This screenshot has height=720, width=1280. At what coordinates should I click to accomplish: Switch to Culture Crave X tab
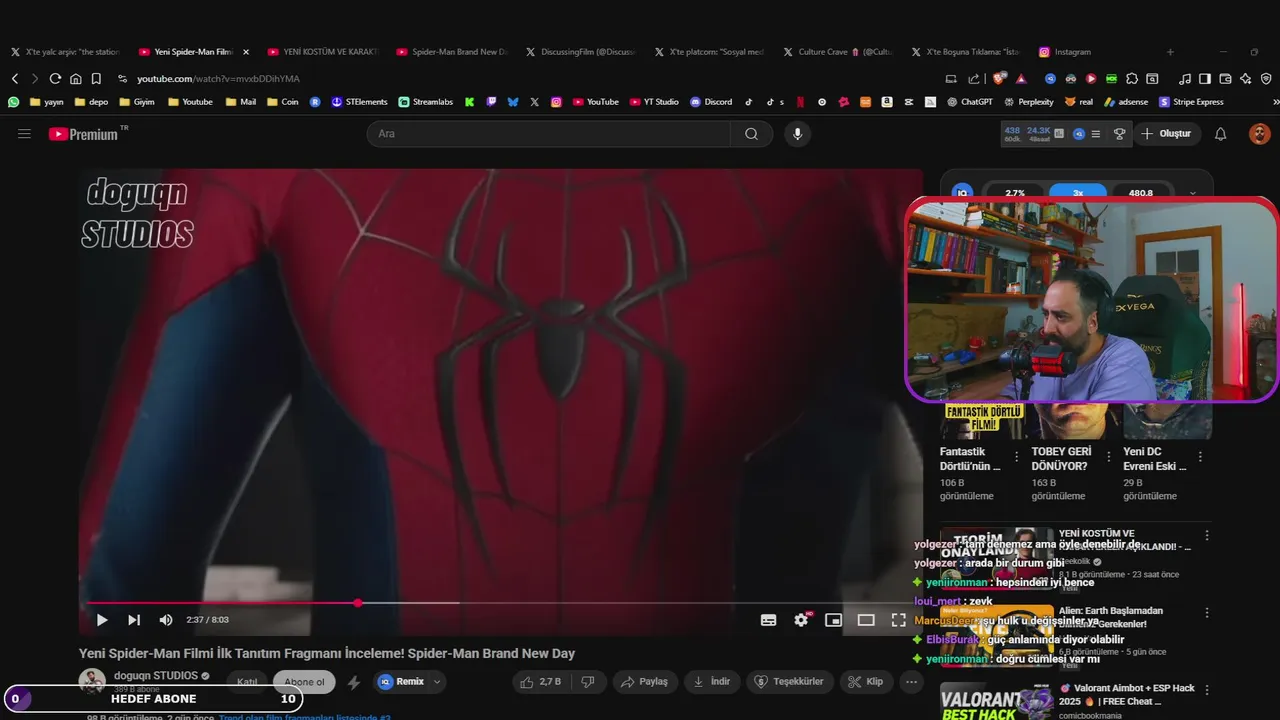838,51
